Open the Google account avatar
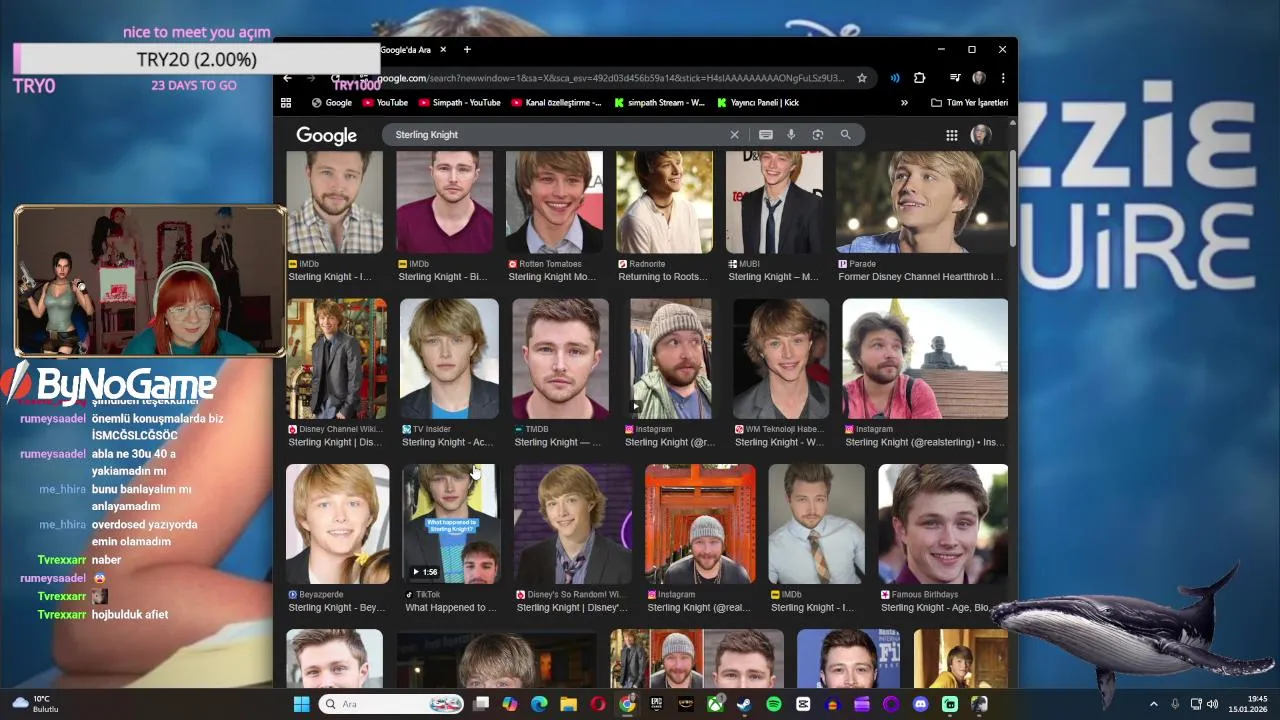This screenshot has width=1280, height=720. (x=981, y=135)
